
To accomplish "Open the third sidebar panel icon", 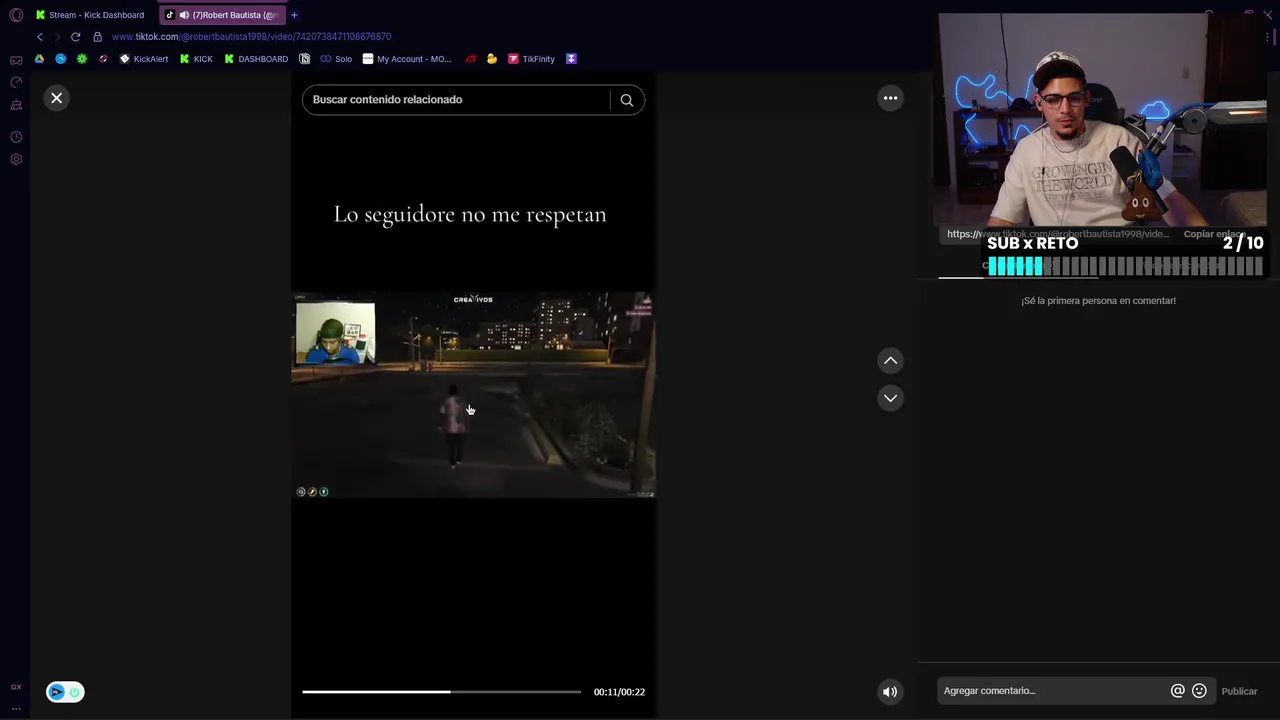I will 16,105.
